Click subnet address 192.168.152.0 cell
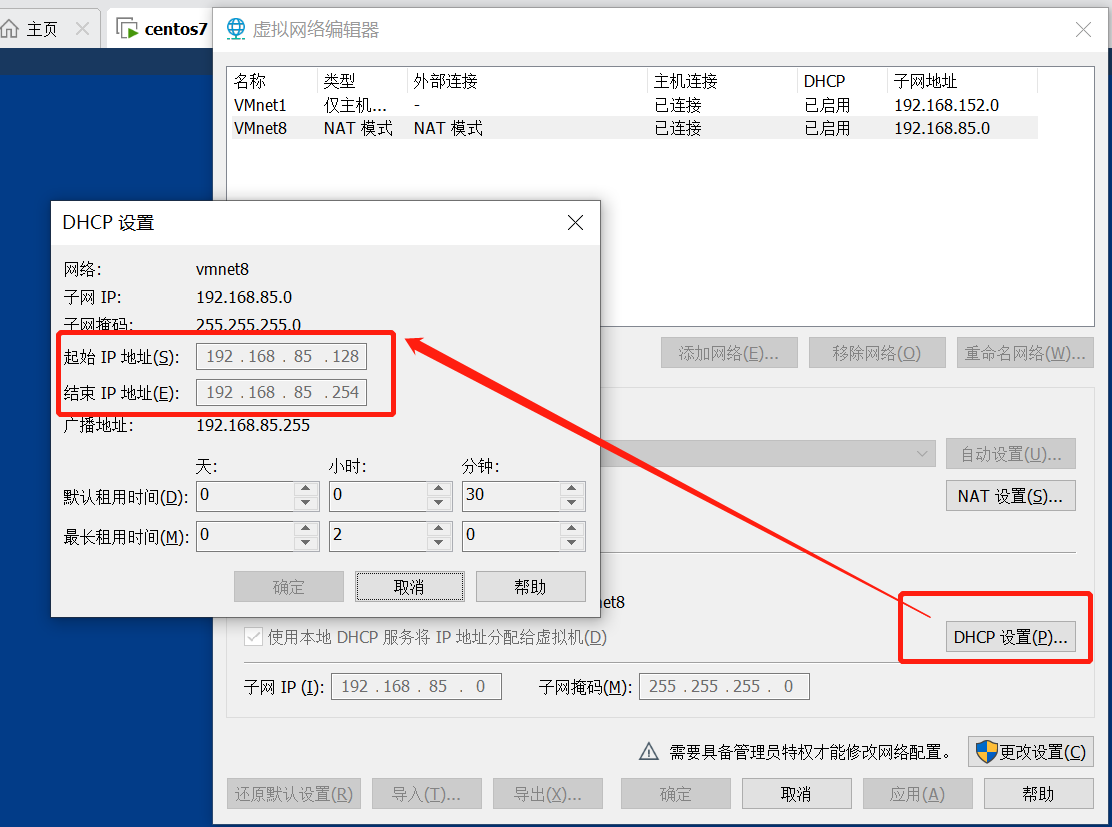 tap(946, 106)
